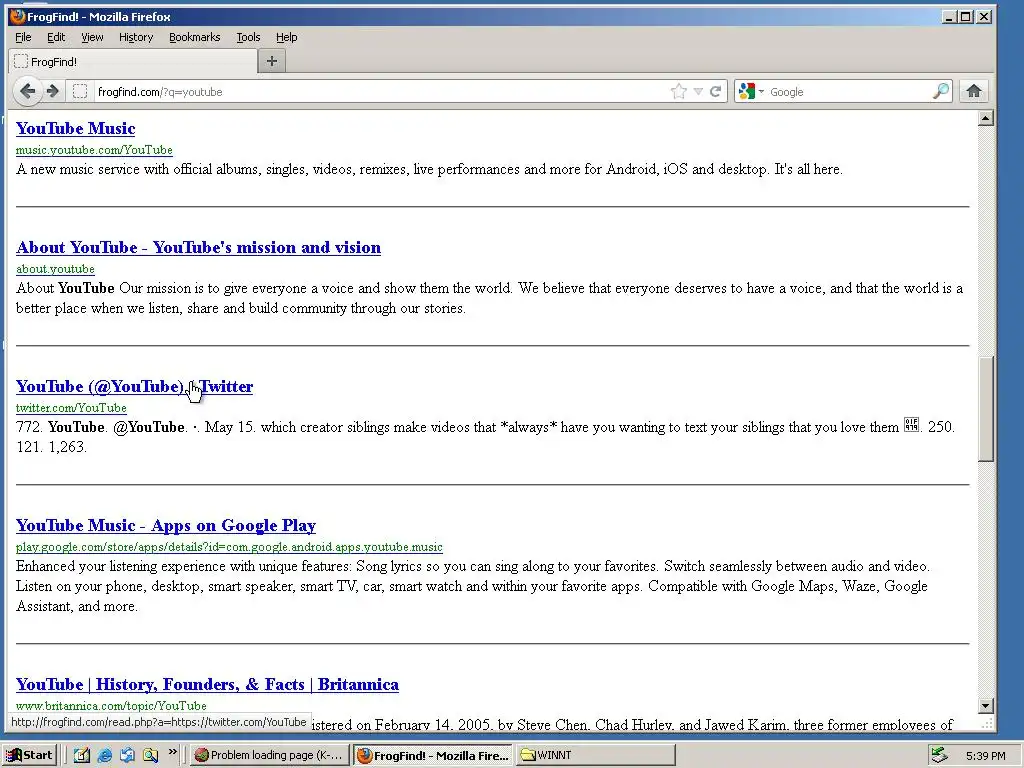Viewport: 1024px width, 768px height.
Task: Open the play.google.com store URL link
Action: [229, 547]
